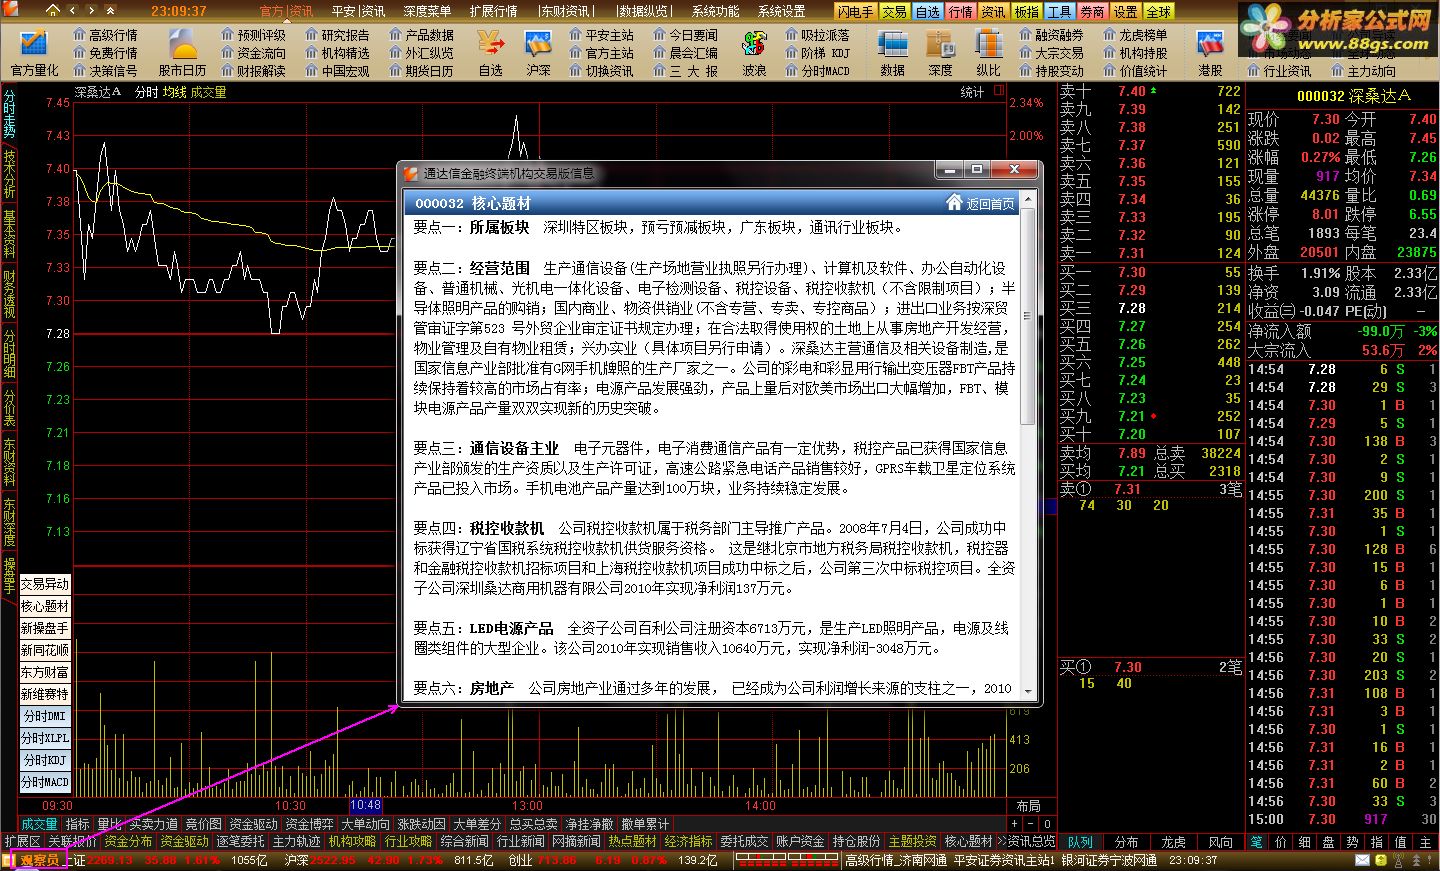Open the mail envelope icon in status bar
The image size is (1440, 871).
tap(1362, 860)
